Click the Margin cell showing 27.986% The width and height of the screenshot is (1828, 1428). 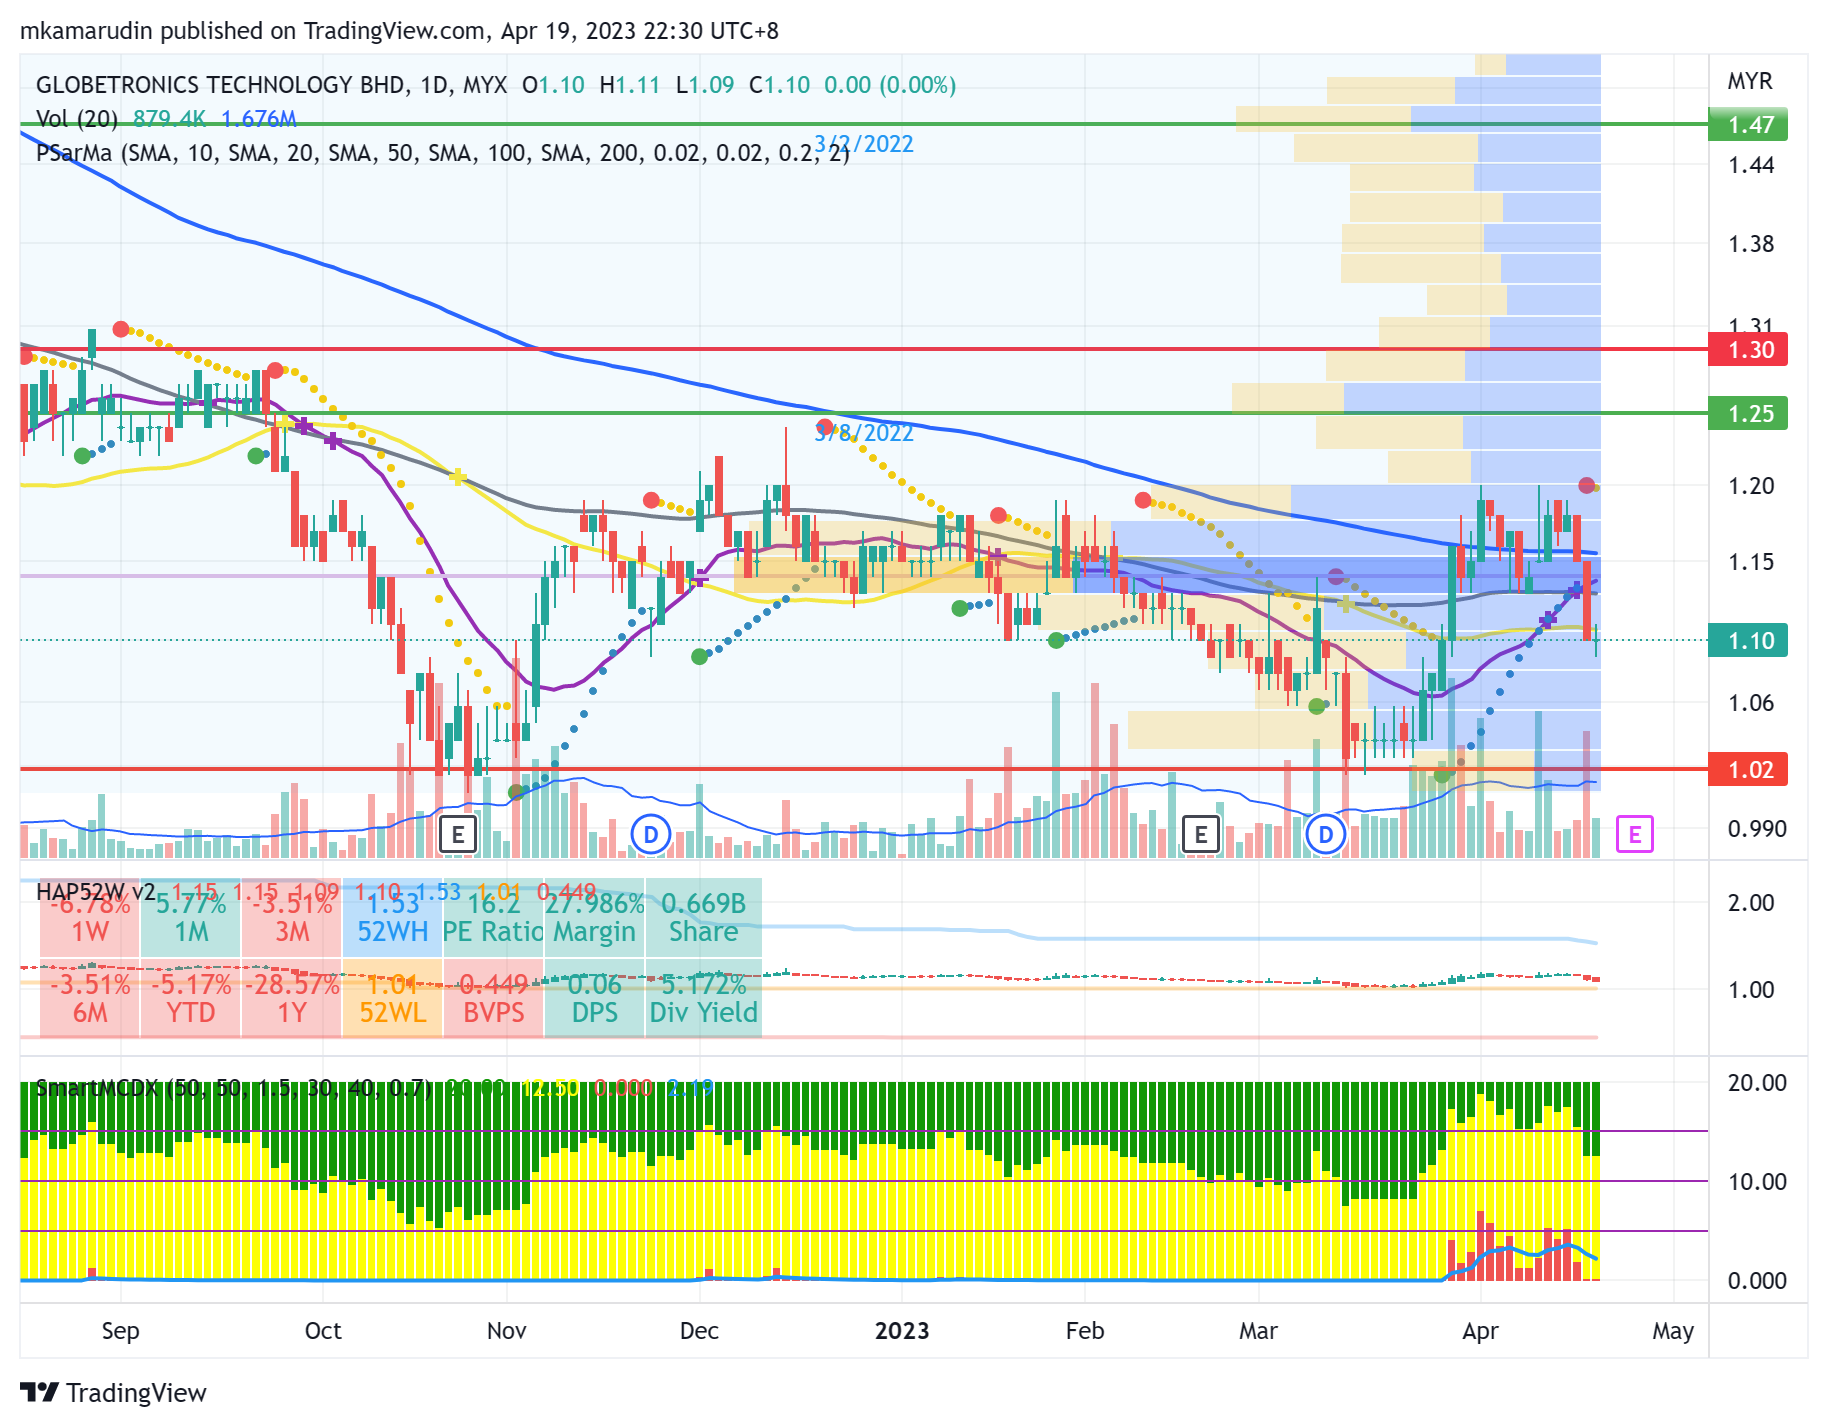[x=595, y=918]
